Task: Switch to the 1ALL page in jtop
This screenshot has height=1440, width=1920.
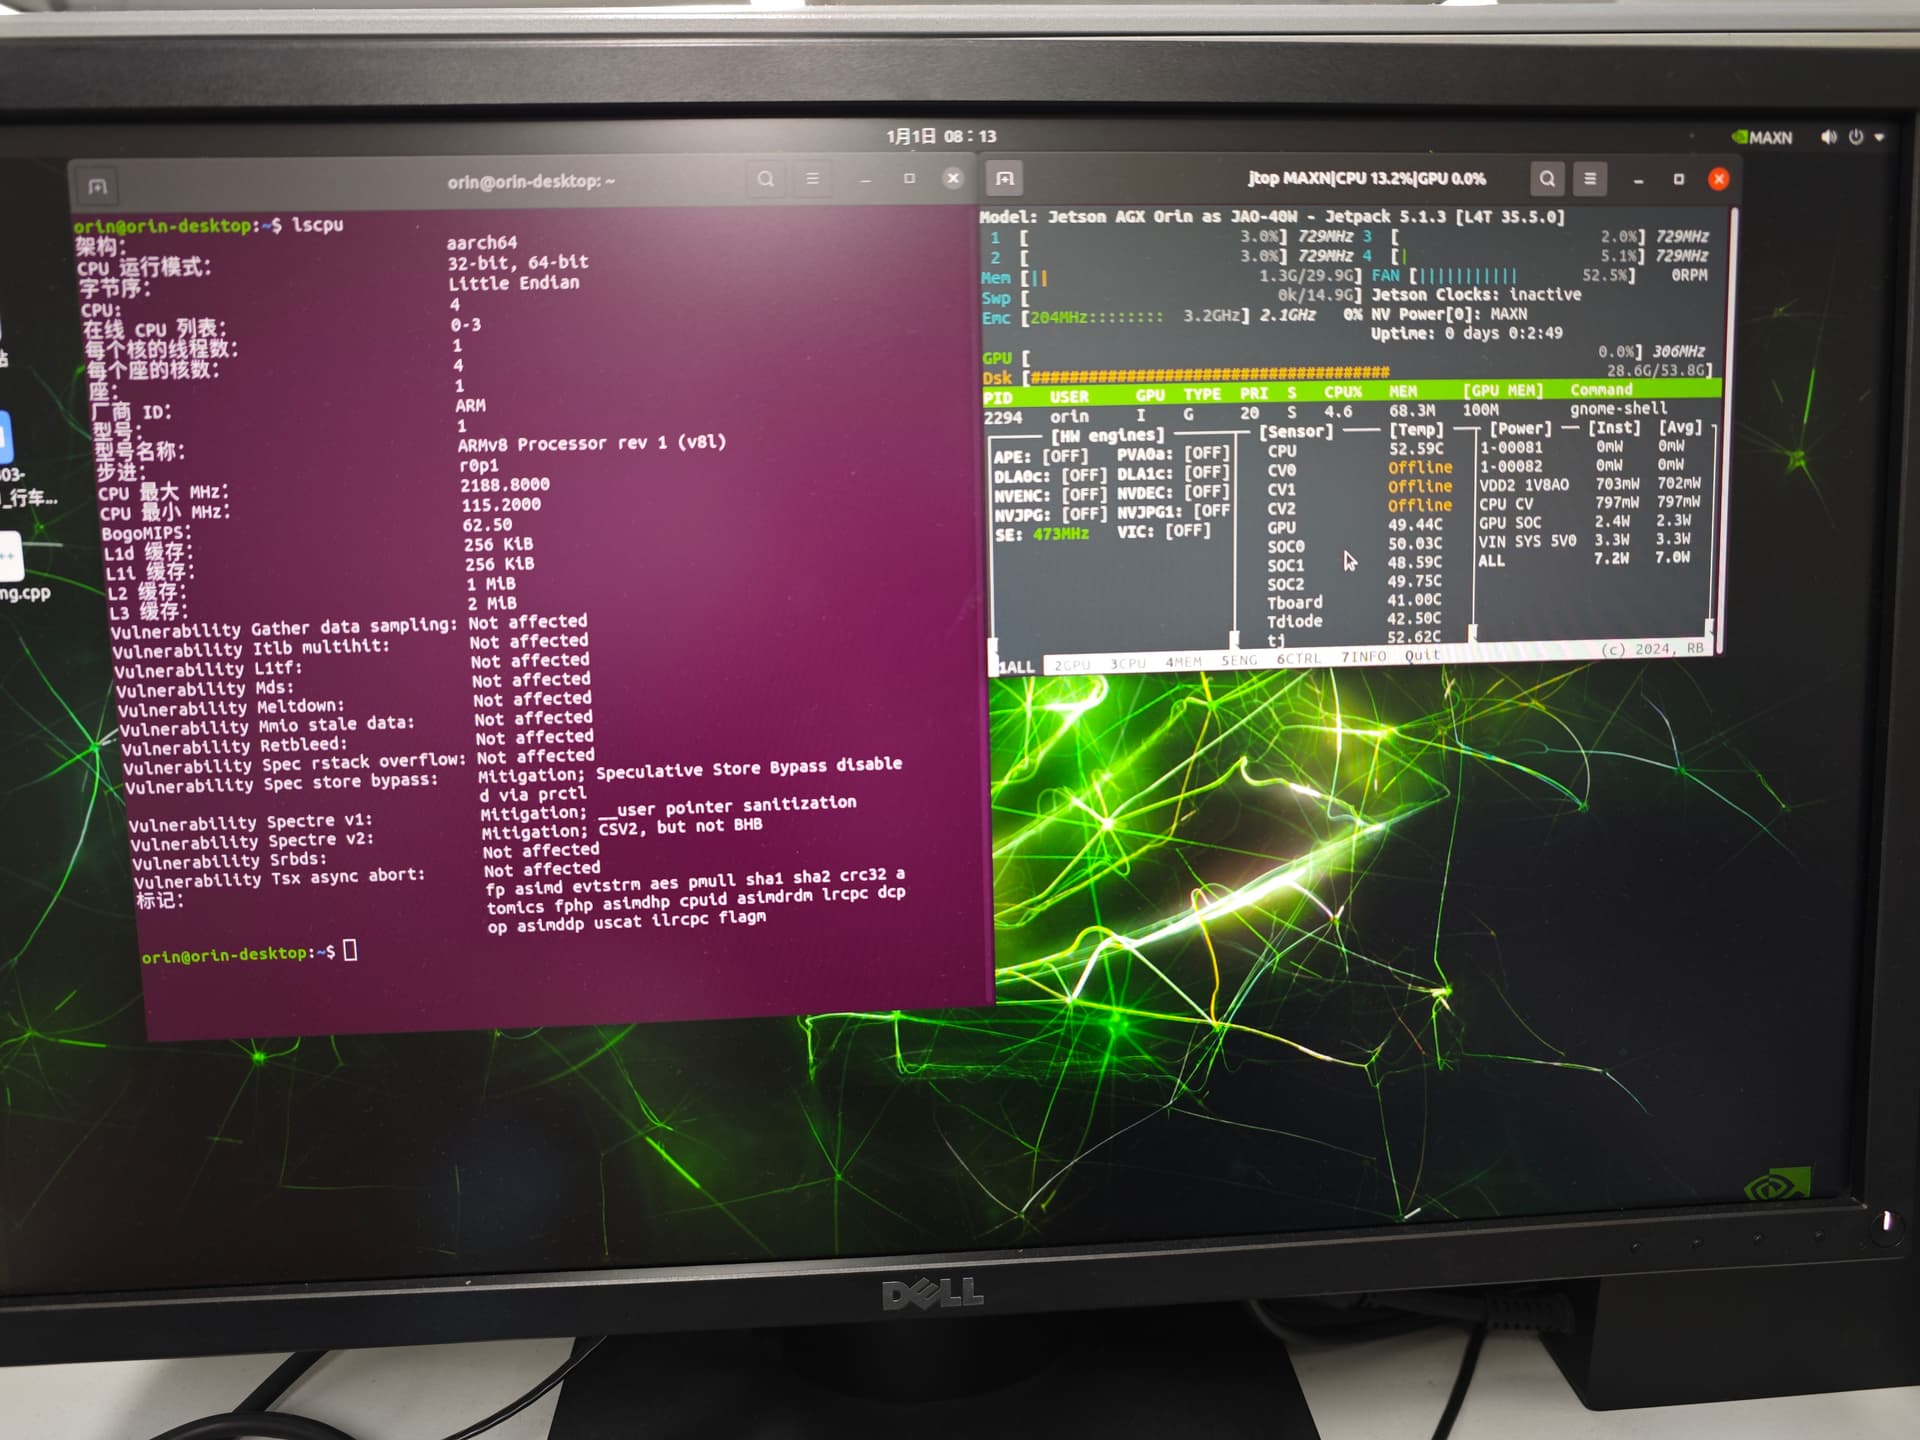Action: pyautogui.click(x=1017, y=667)
